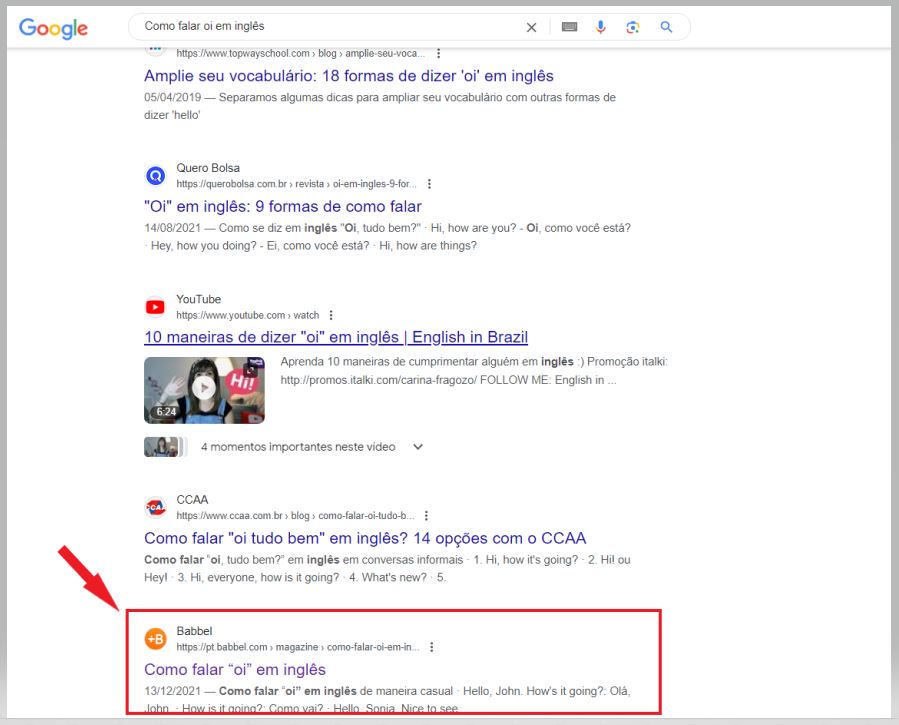Click the 'CCAA' site name text

(192, 500)
